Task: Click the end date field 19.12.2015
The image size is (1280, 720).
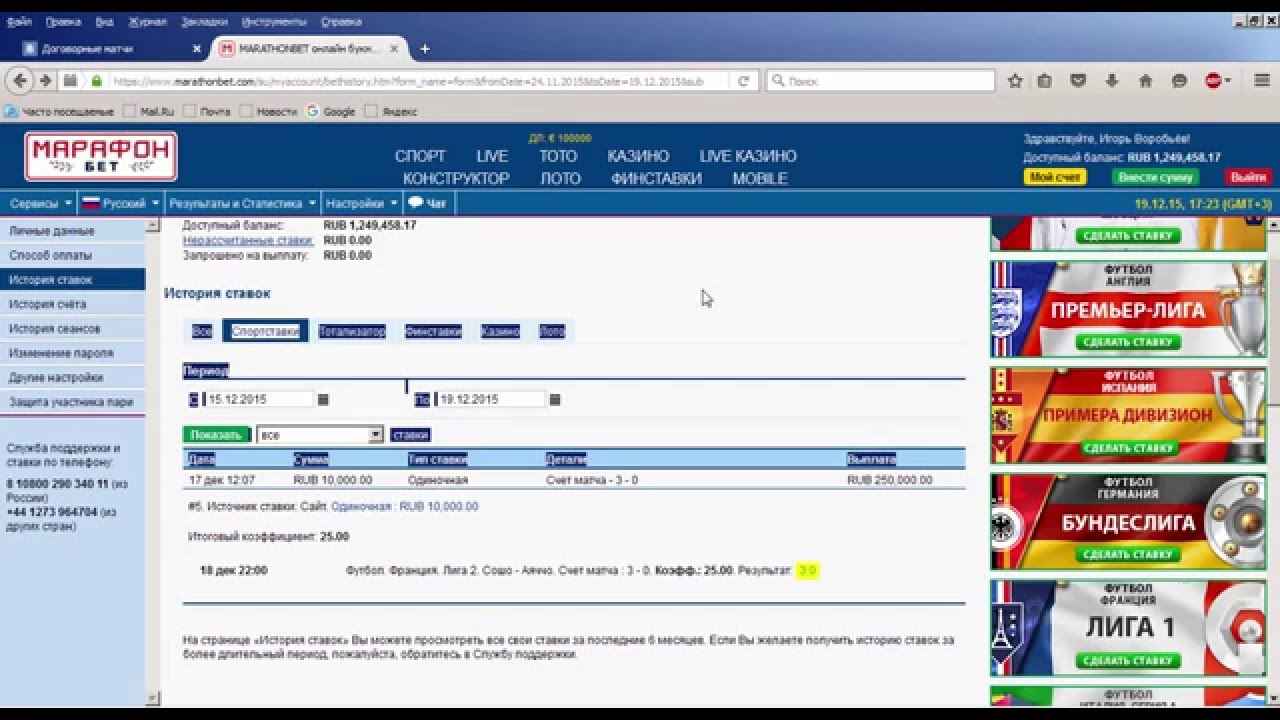Action: [490, 399]
